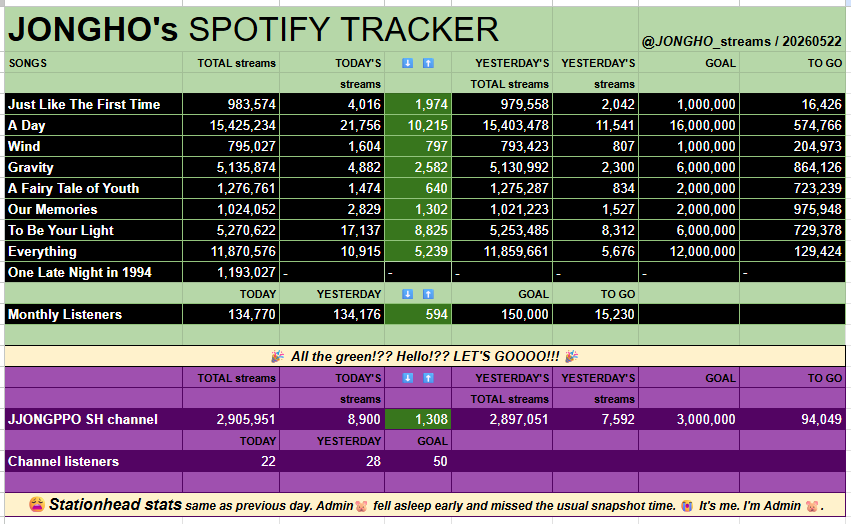Image resolution: width=851 pixels, height=524 pixels.
Task: Select the green difference cell 640
Action: (418, 188)
